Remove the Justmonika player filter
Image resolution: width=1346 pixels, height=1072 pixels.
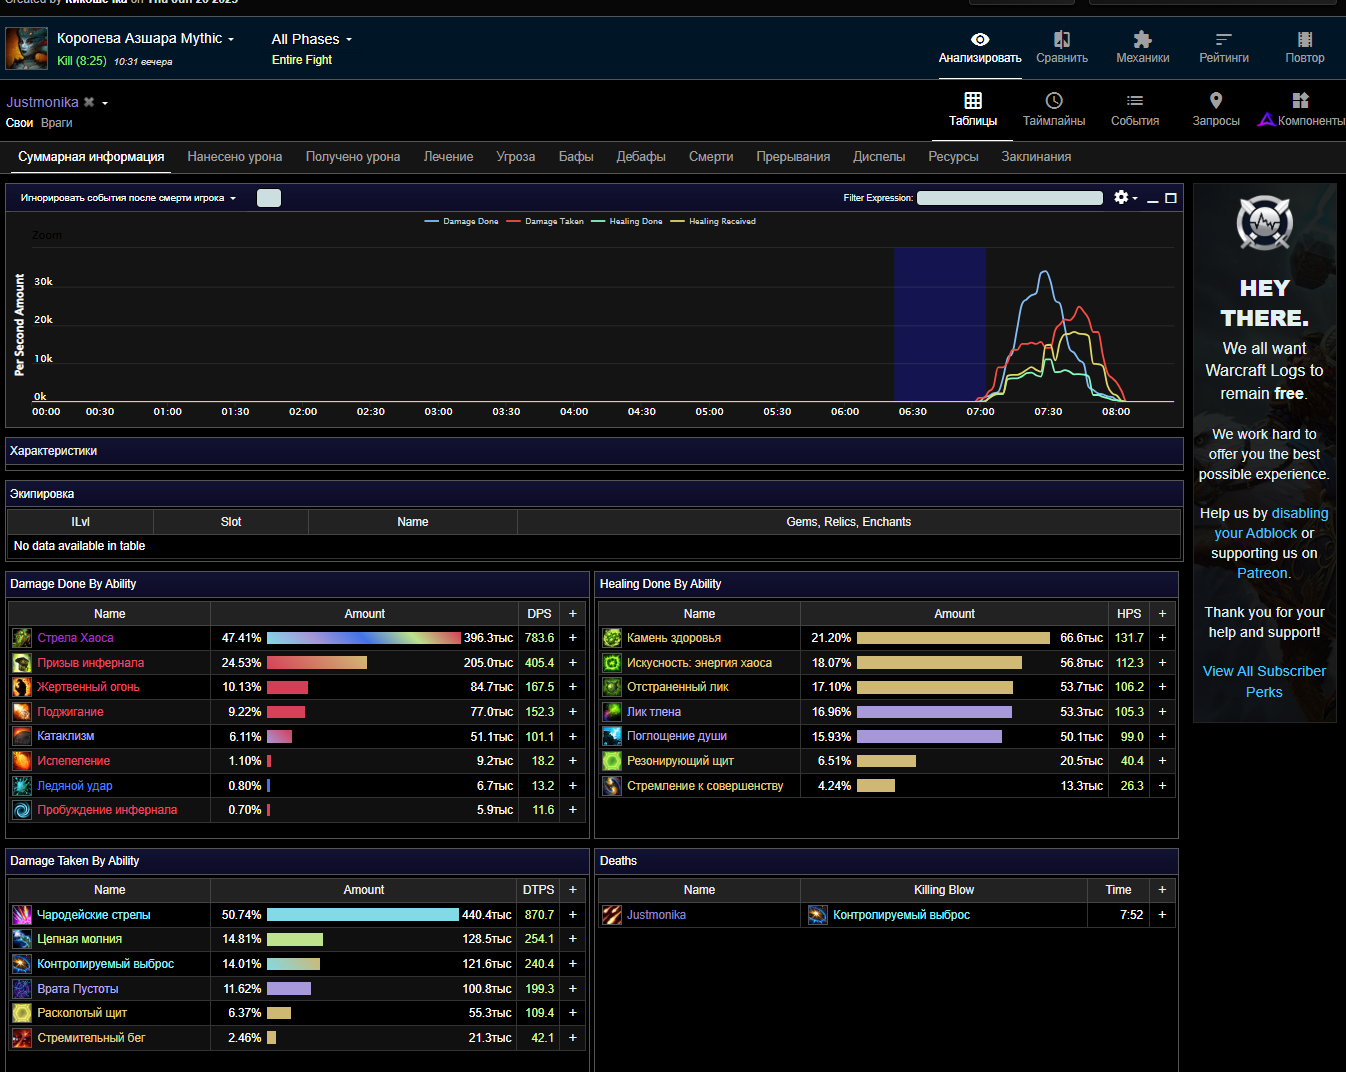(89, 102)
